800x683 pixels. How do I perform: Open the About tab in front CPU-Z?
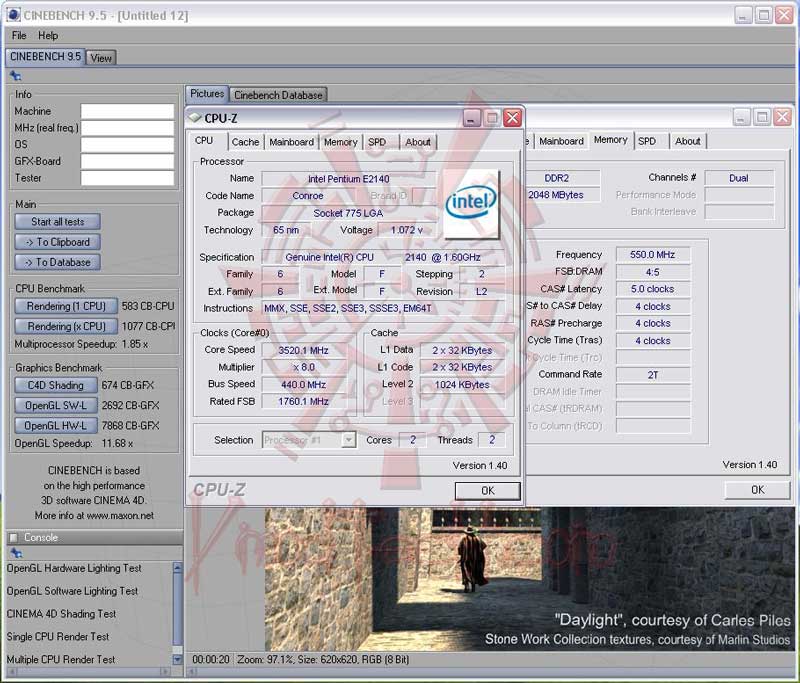(418, 142)
